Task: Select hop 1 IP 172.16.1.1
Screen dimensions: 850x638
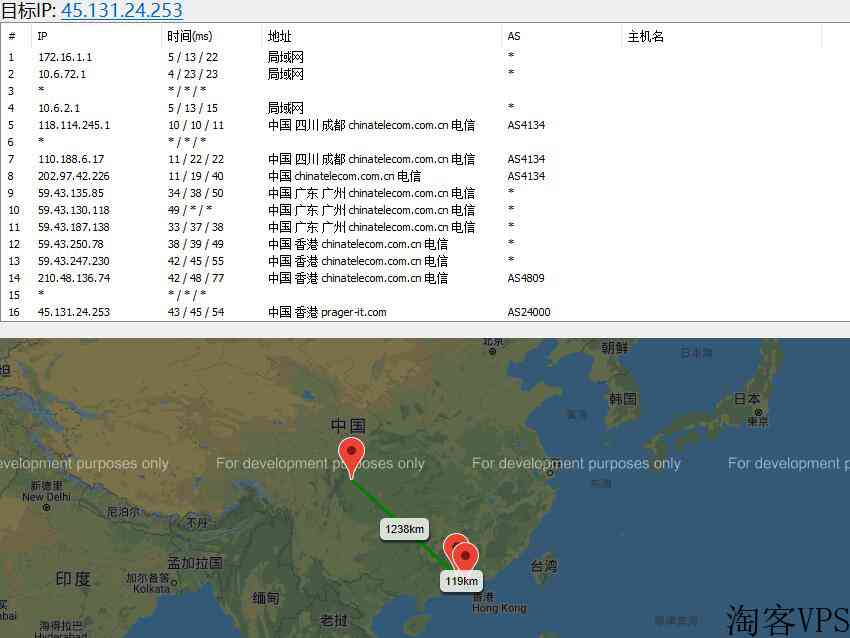Action: (x=65, y=57)
